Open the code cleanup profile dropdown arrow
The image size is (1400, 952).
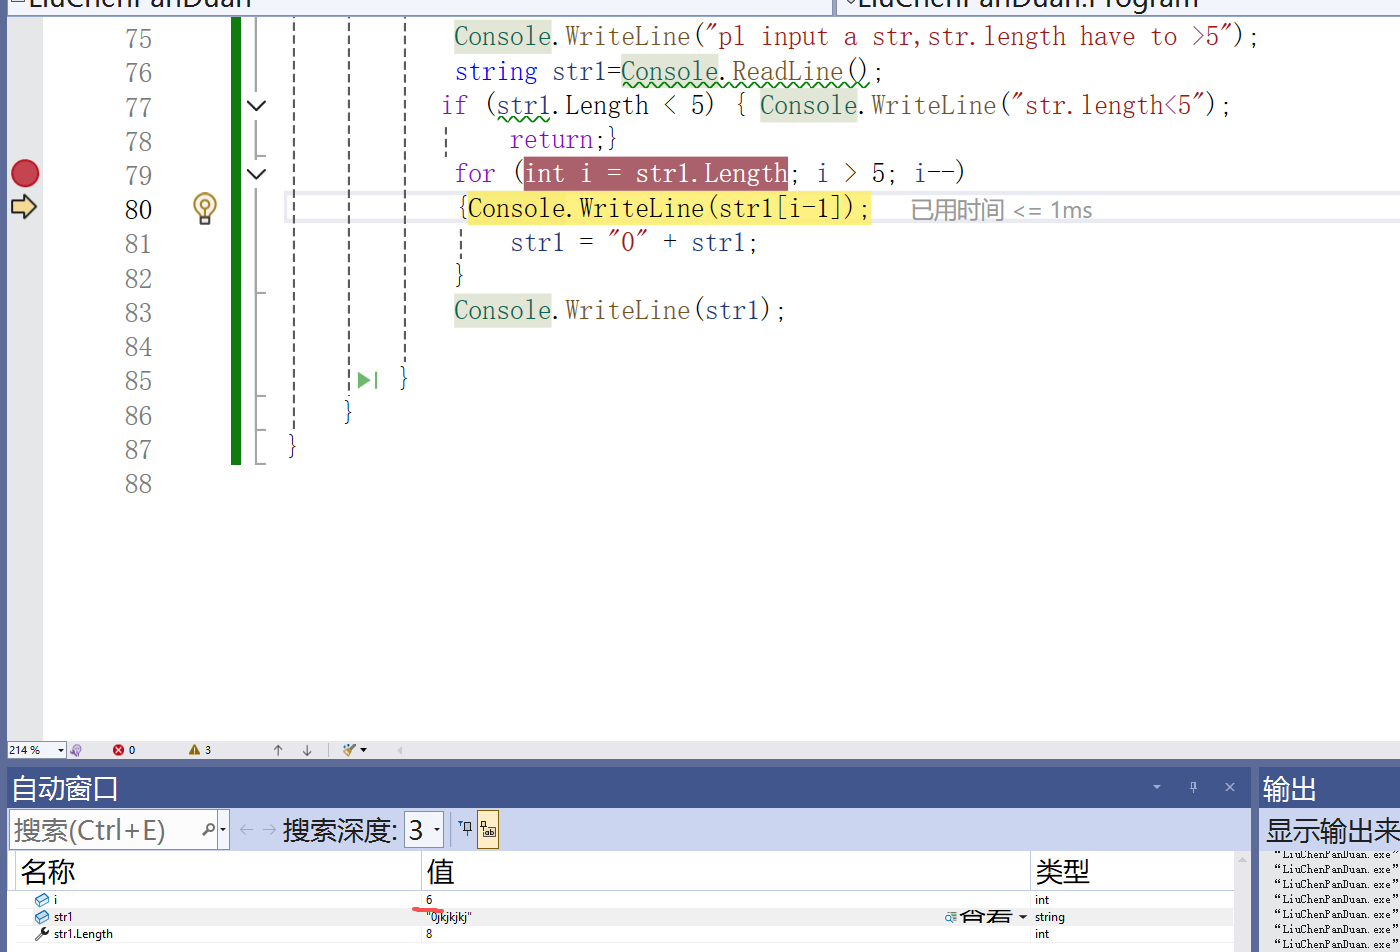point(363,750)
